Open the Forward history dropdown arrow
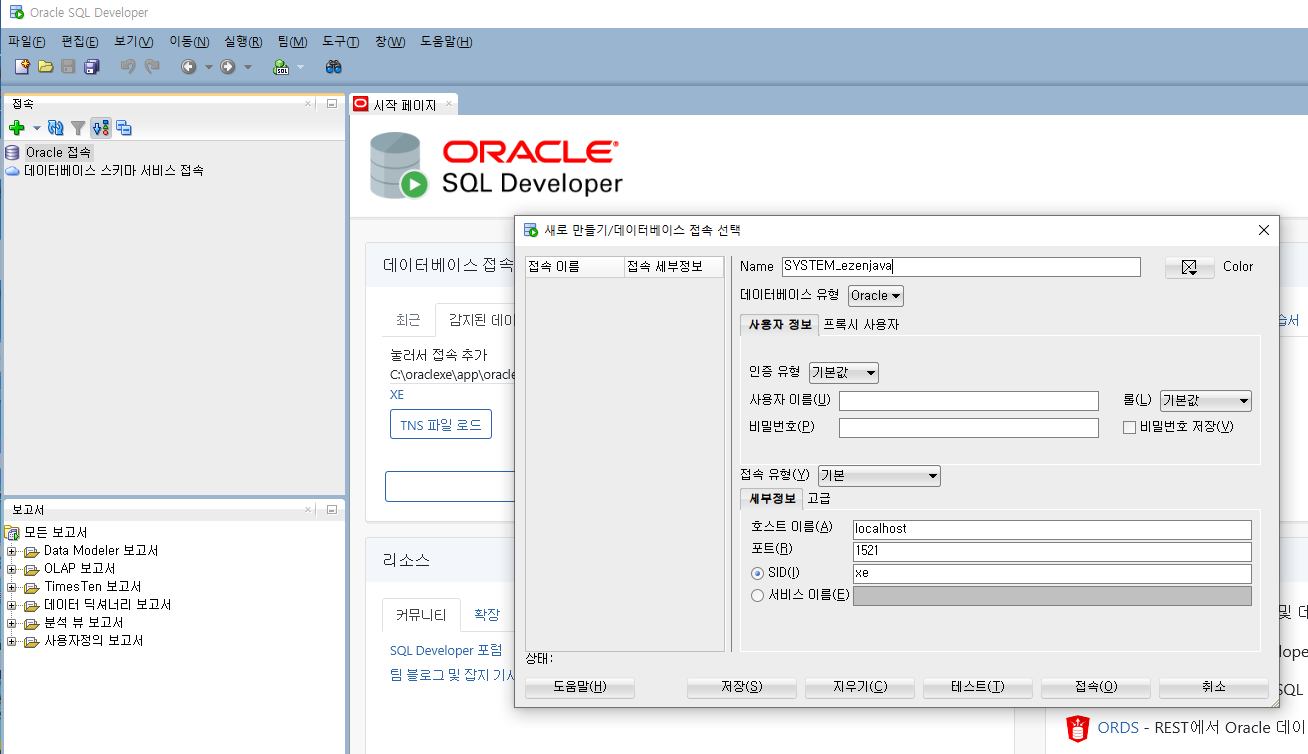The height and width of the screenshot is (754, 1308). (x=248, y=67)
